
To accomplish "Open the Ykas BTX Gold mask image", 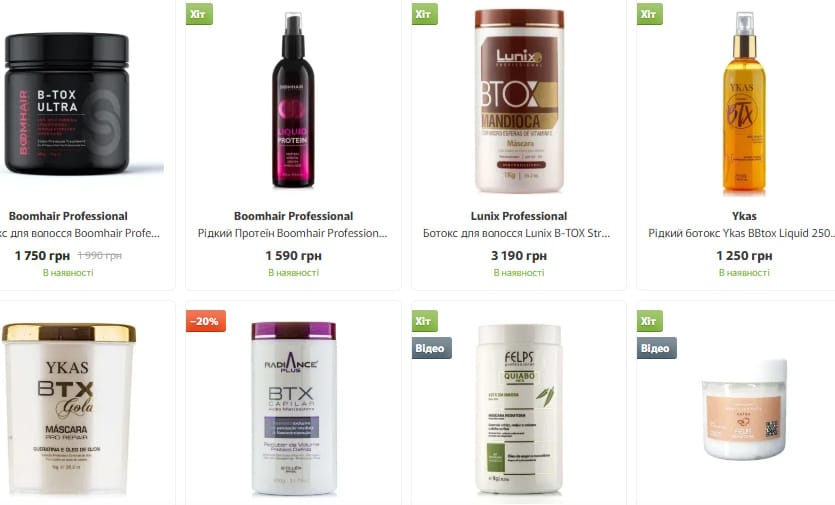I will pos(68,409).
